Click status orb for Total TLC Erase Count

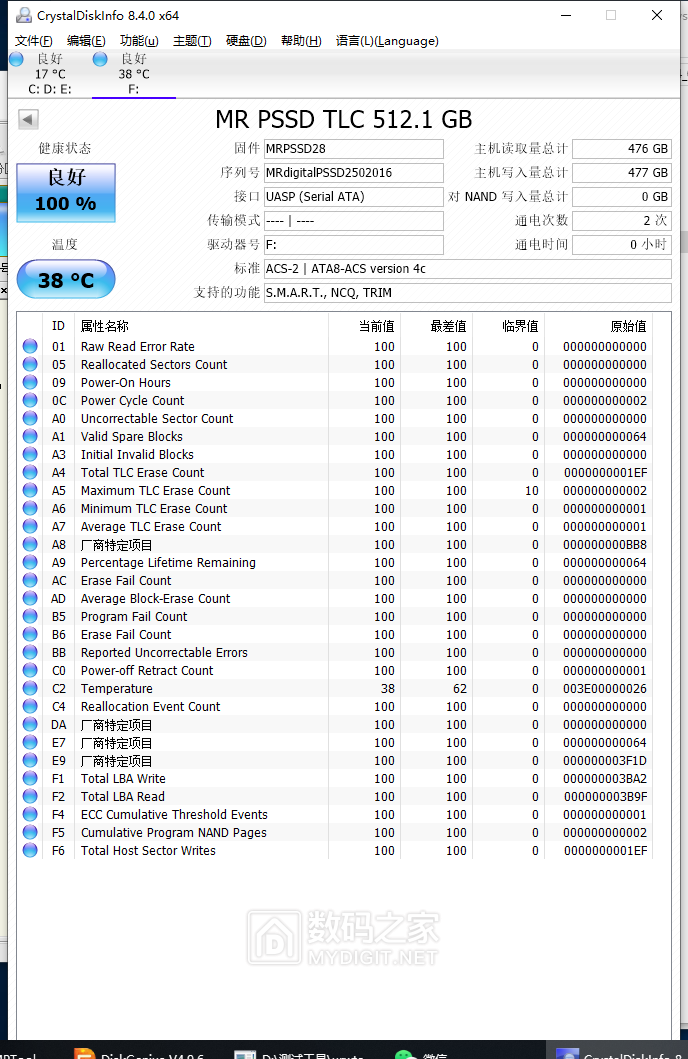[30, 472]
